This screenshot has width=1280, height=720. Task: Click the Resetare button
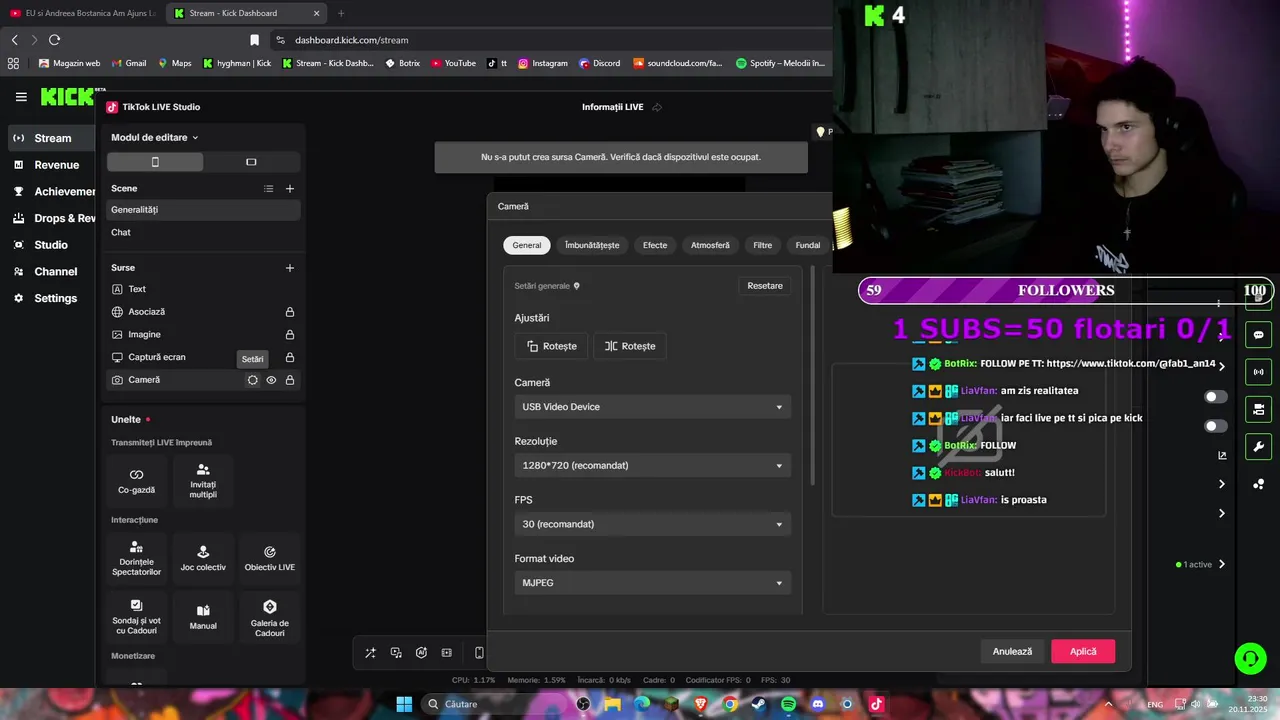pos(765,286)
